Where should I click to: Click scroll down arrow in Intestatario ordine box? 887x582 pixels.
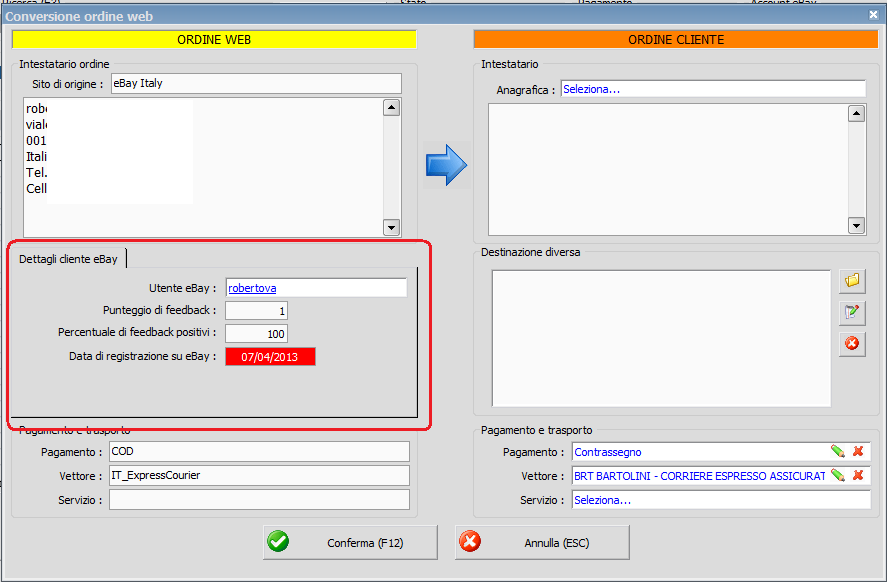391,227
